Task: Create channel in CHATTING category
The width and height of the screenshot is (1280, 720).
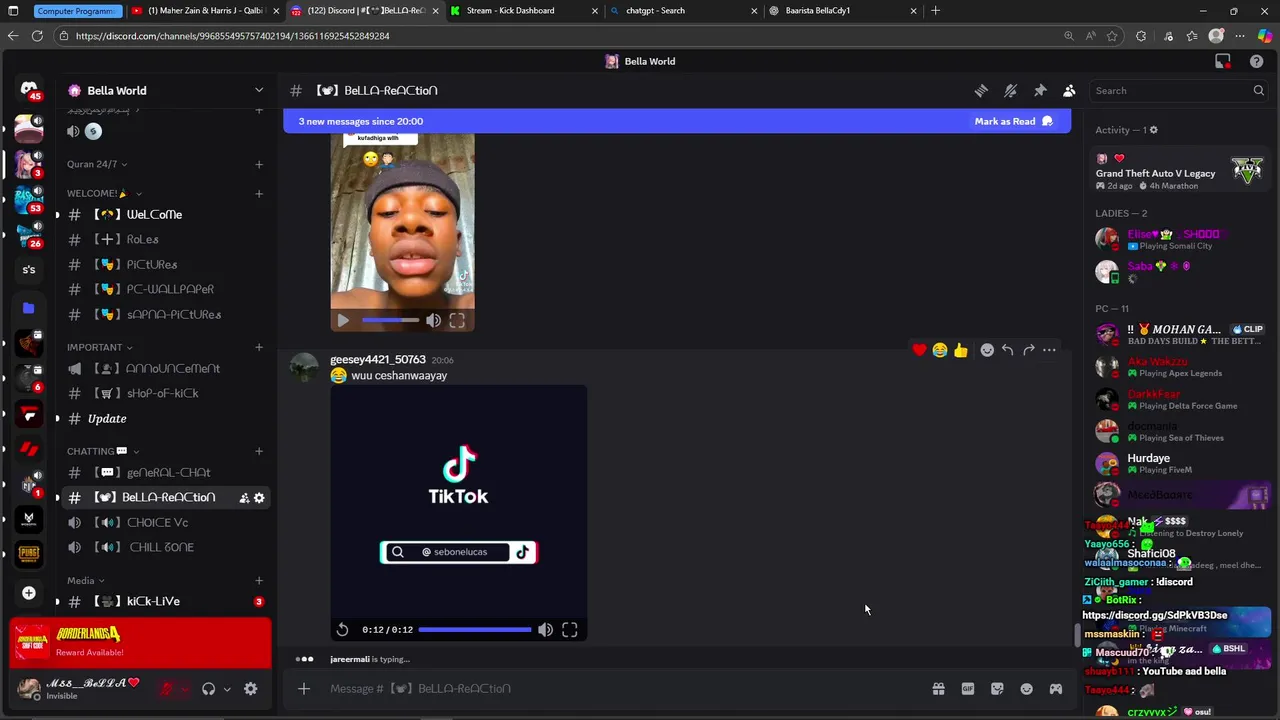Action: [x=259, y=451]
